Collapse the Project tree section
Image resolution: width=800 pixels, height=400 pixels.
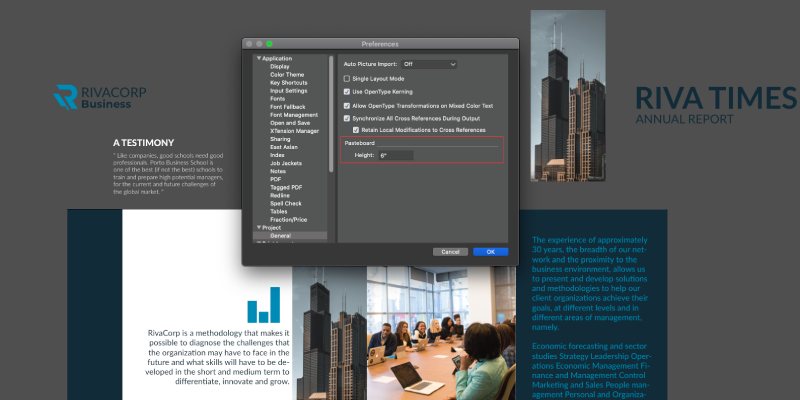pyautogui.click(x=259, y=228)
